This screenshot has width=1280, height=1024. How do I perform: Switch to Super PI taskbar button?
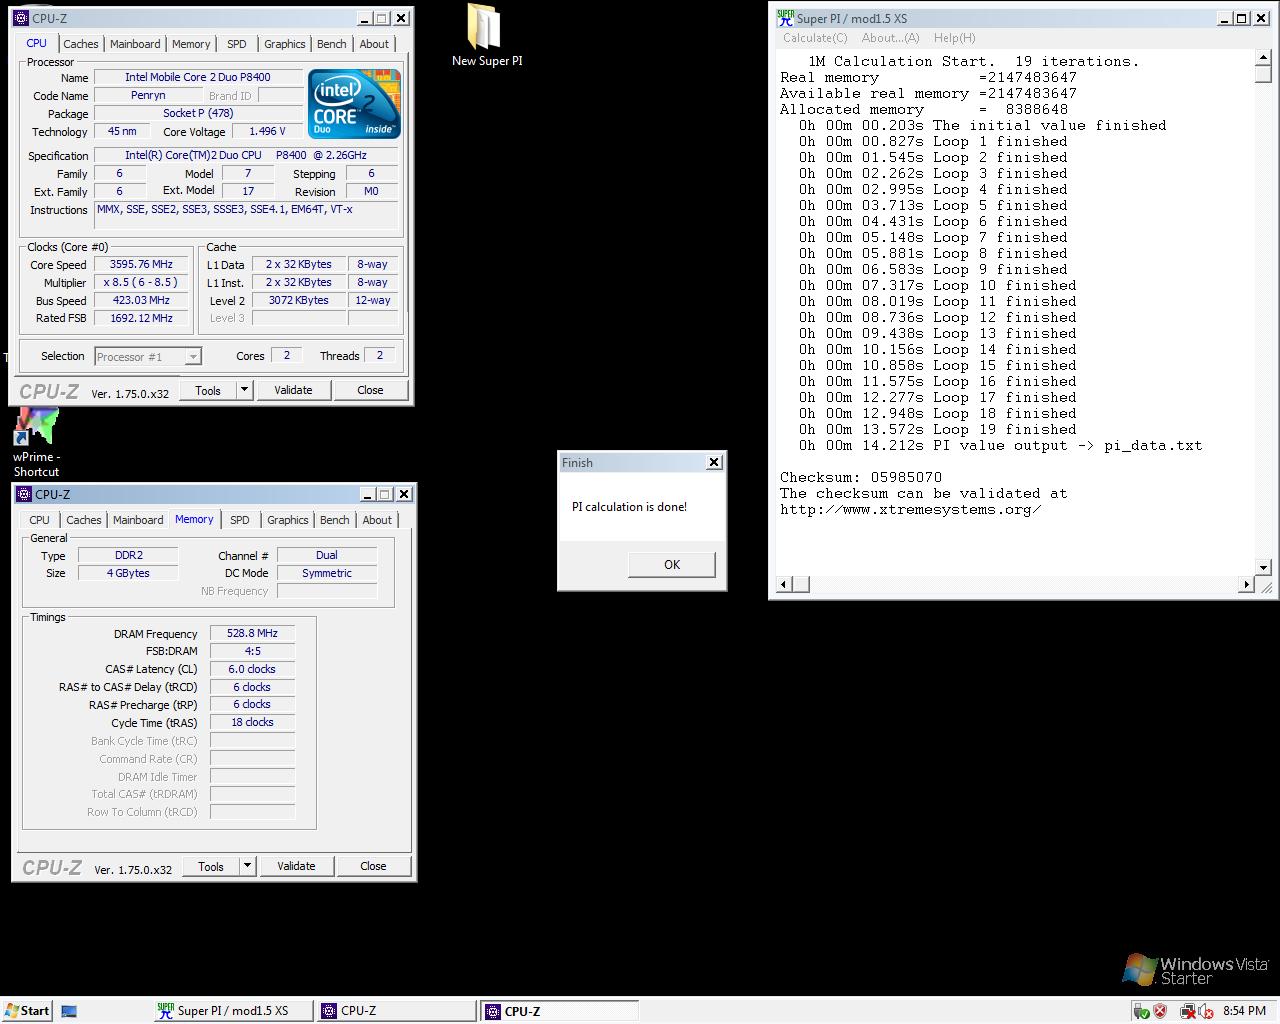pos(232,1011)
